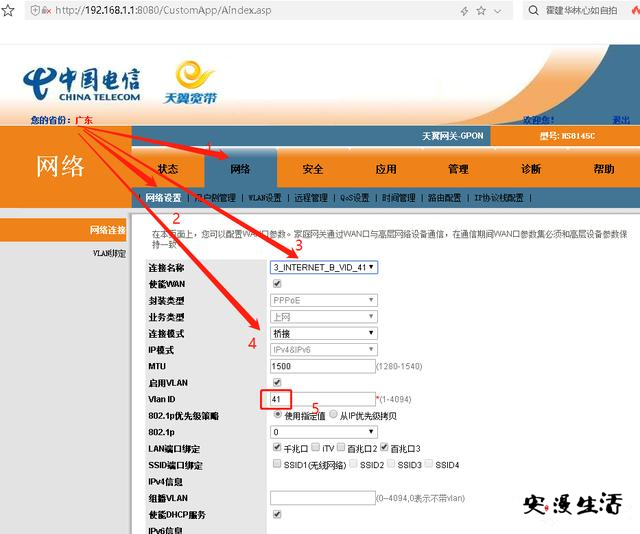Toggle the 百兆口3 checkbox
640x534 pixels.
[384, 447]
